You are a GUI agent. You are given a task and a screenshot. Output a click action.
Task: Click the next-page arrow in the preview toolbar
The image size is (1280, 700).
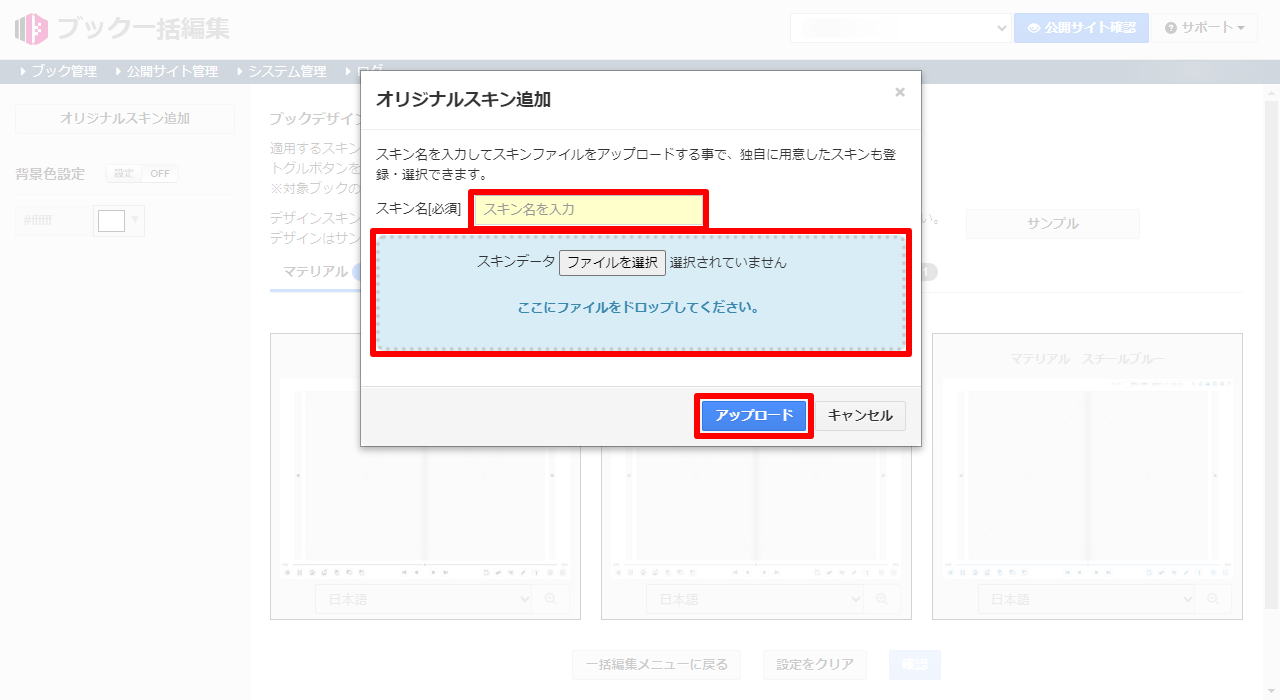tap(433, 572)
